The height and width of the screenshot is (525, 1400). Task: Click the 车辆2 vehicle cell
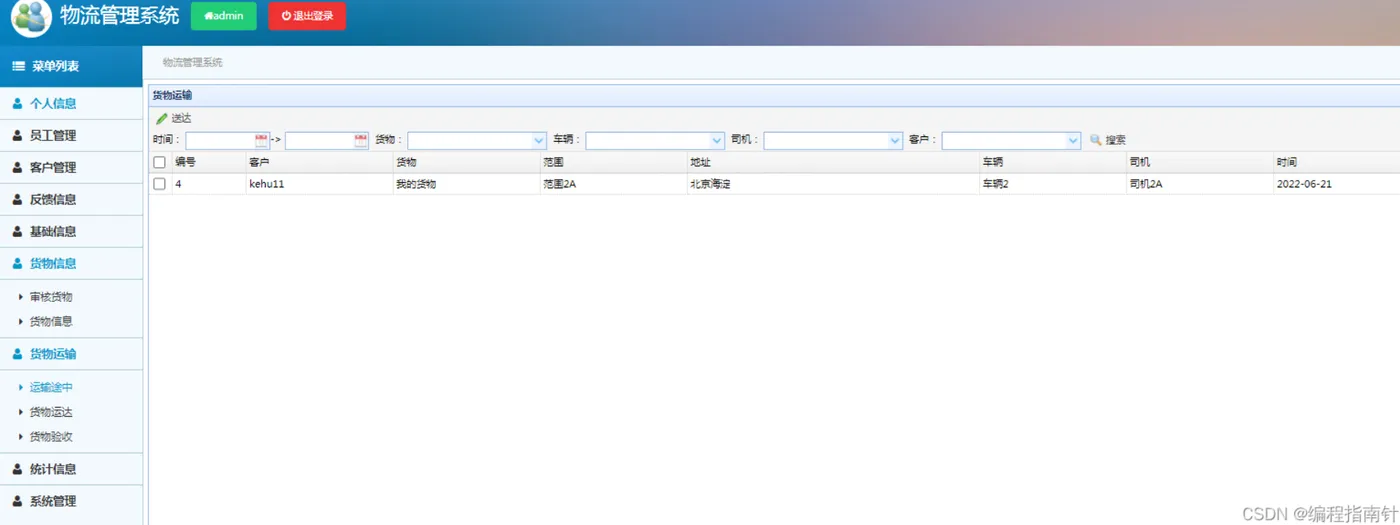(1052, 184)
